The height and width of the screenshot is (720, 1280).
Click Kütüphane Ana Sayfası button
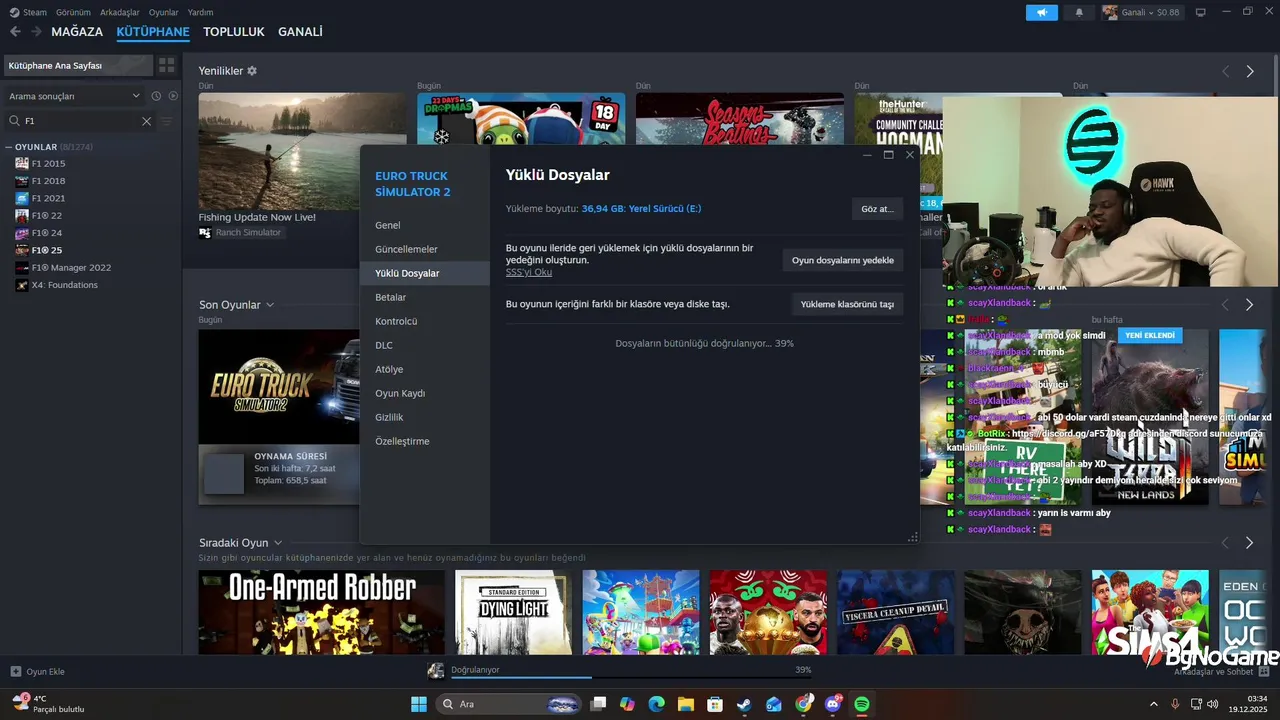pos(78,65)
